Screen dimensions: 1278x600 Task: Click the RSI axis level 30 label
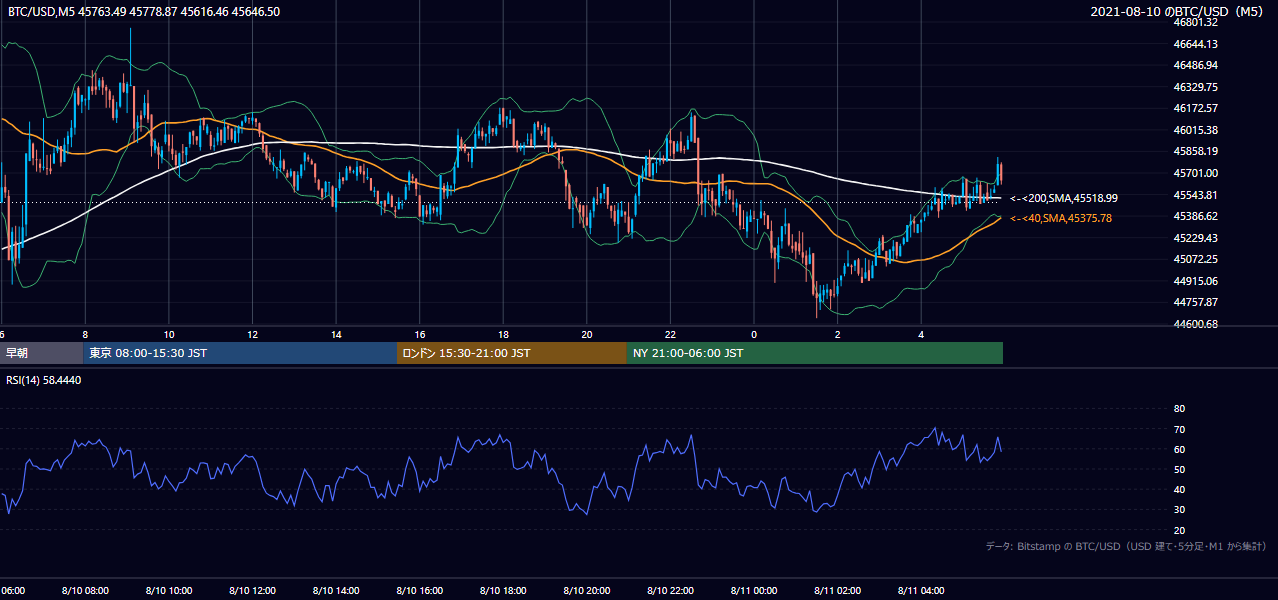1179,510
